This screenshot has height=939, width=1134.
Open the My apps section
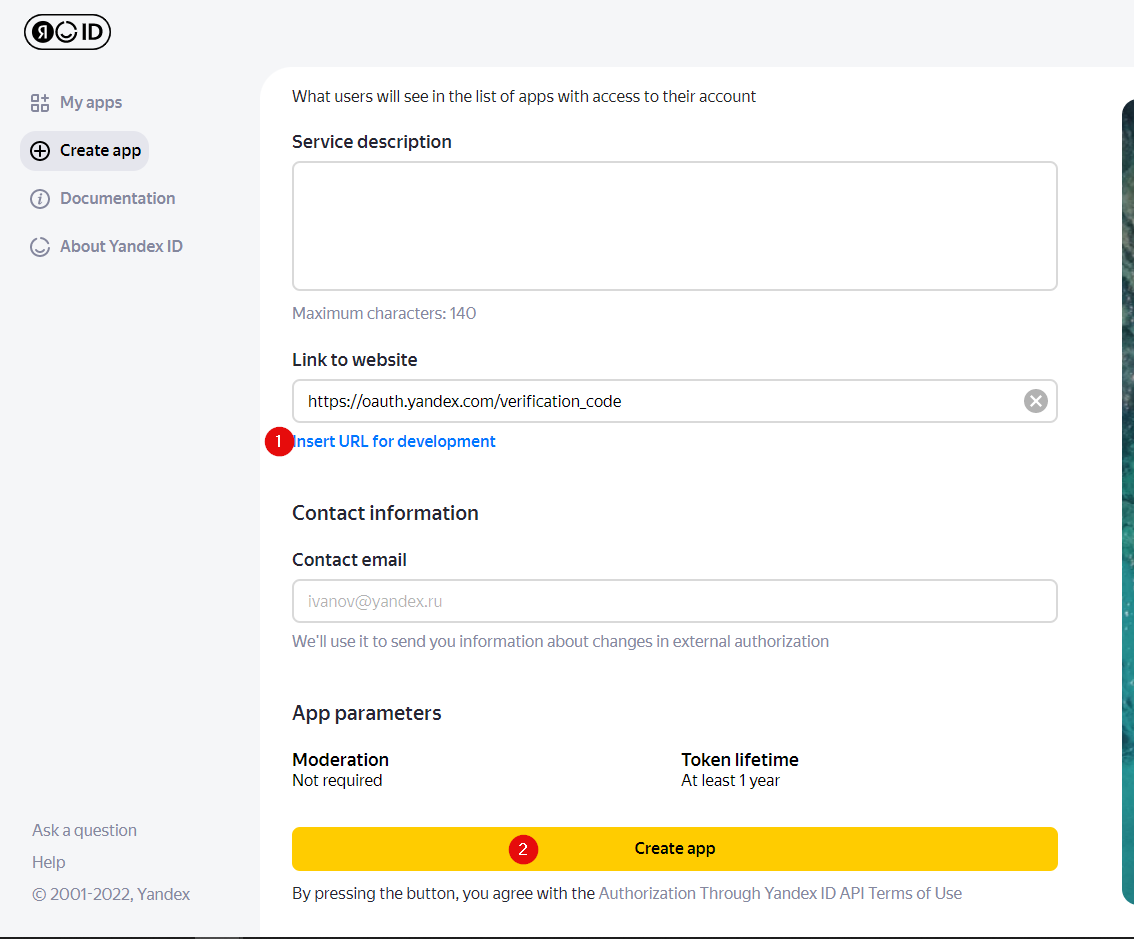[92, 102]
